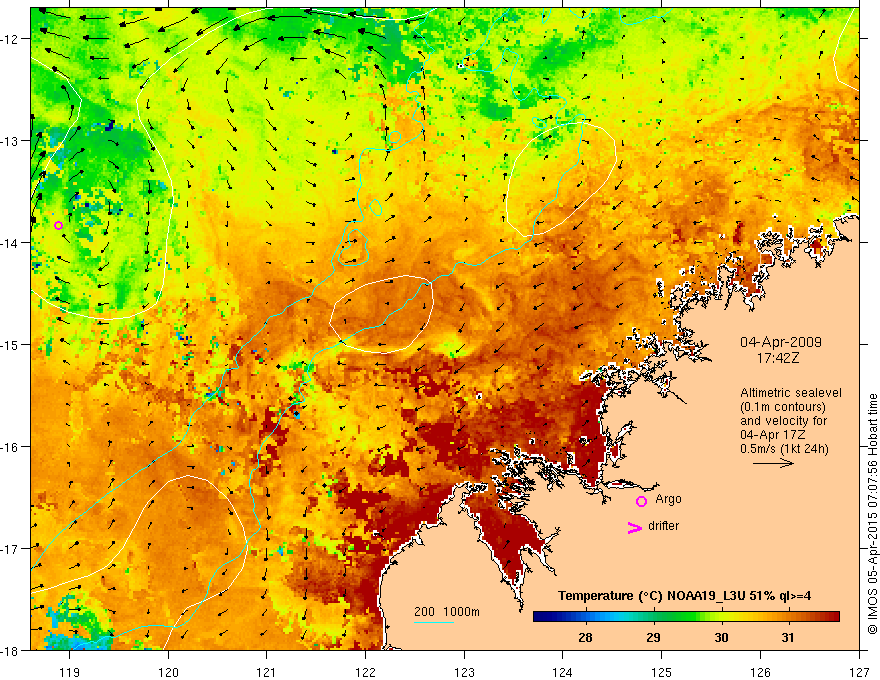The image size is (880, 680).
Task: Click the Argo circle symbol in legend
Action: point(641,501)
